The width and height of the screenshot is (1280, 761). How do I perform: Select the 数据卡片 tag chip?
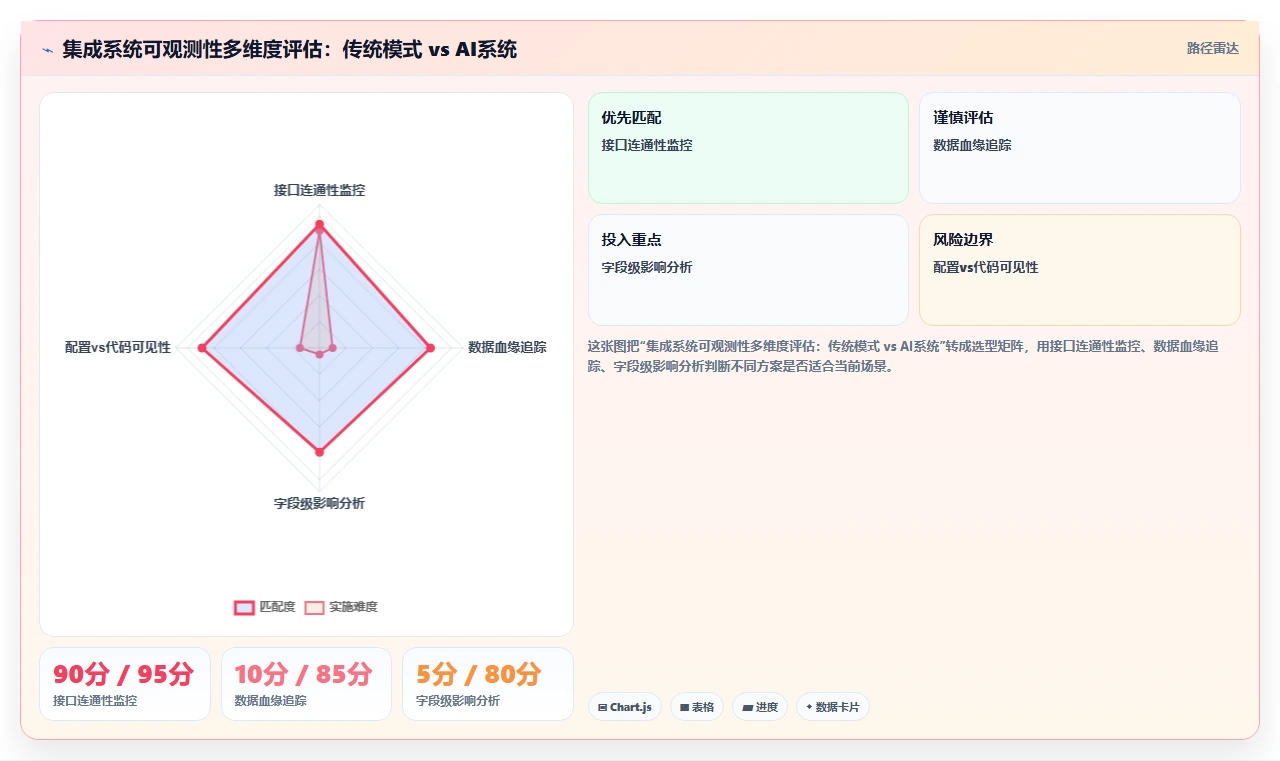tap(833, 707)
